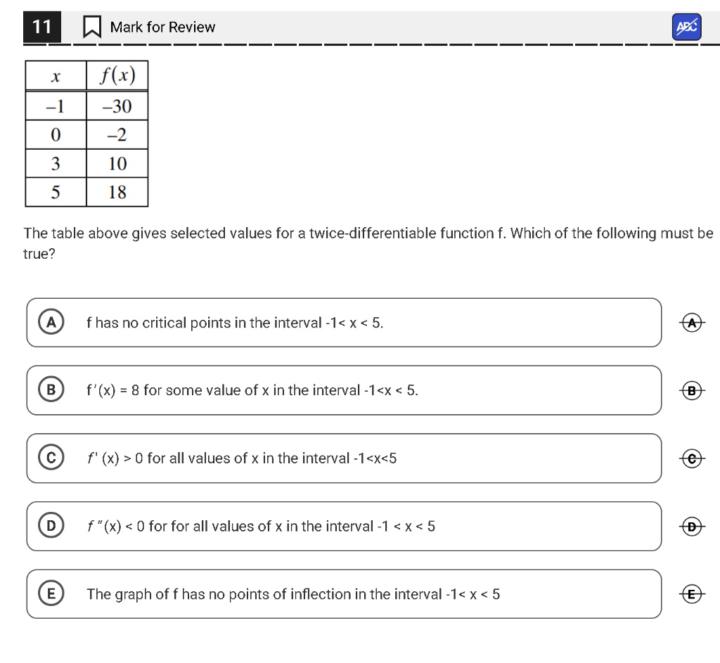Cross out answer D with strikethrough icon
Image resolution: width=720 pixels, height=663 pixels.
click(x=692, y=526)
